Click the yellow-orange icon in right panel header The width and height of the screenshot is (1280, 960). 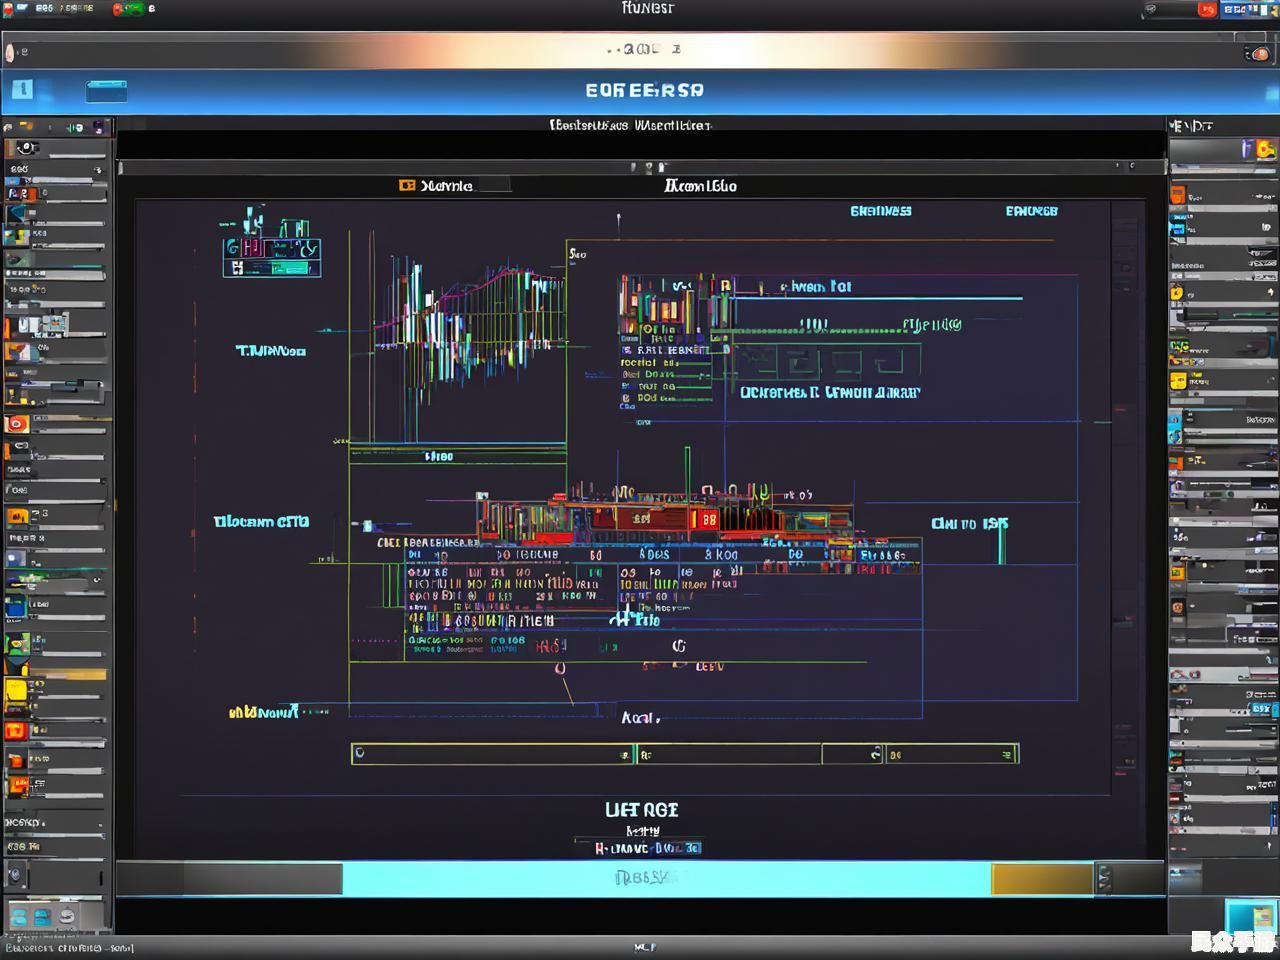pyautogui.click(x=1265, y=150)
